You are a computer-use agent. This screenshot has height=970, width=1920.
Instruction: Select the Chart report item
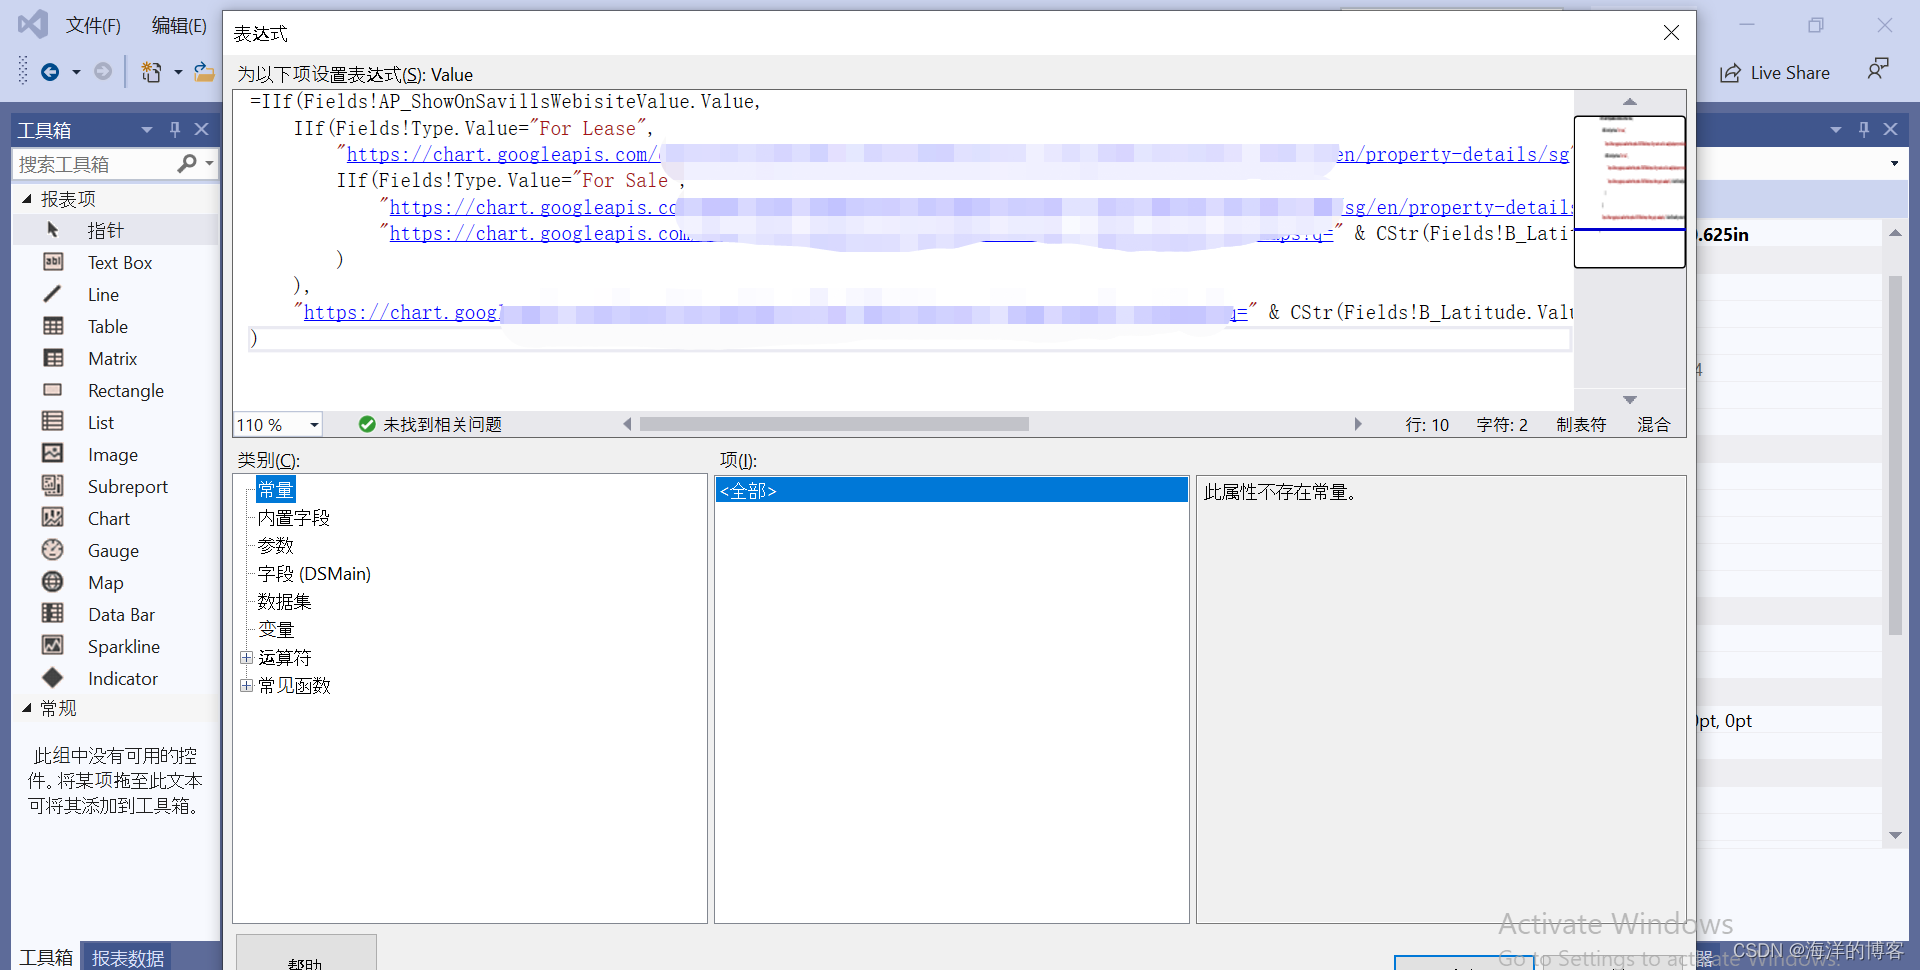[108, 518]
